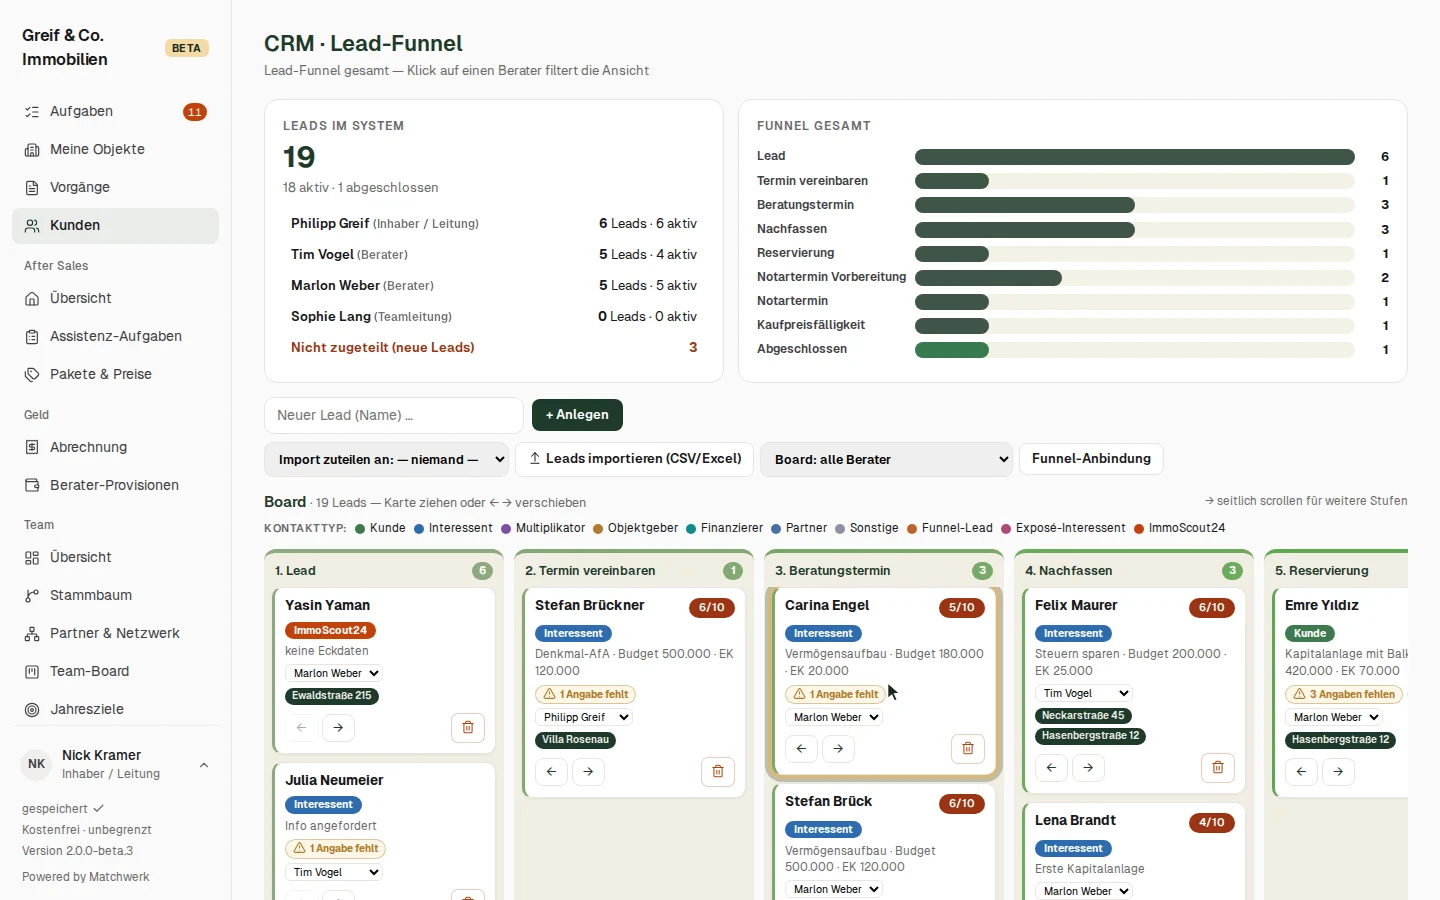This screenshot has width=1440, height=900.
Task: Go to Meine Objekte
Action: click(115, 150)
